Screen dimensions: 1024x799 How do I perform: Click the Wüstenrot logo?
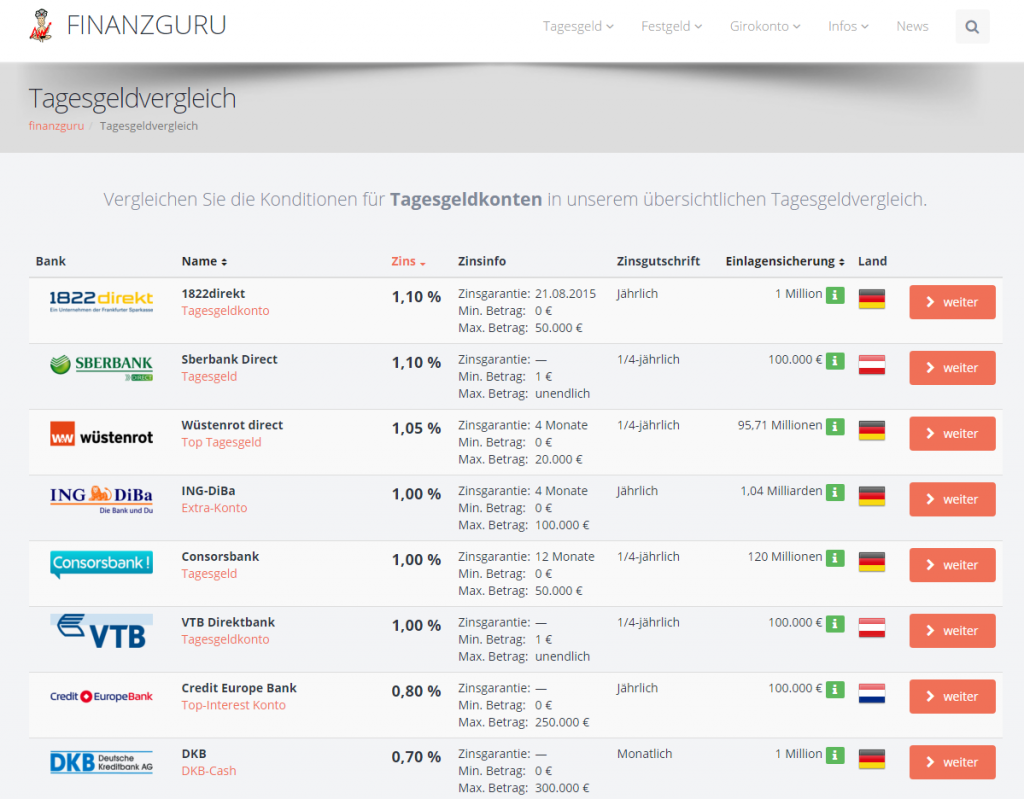101,434
